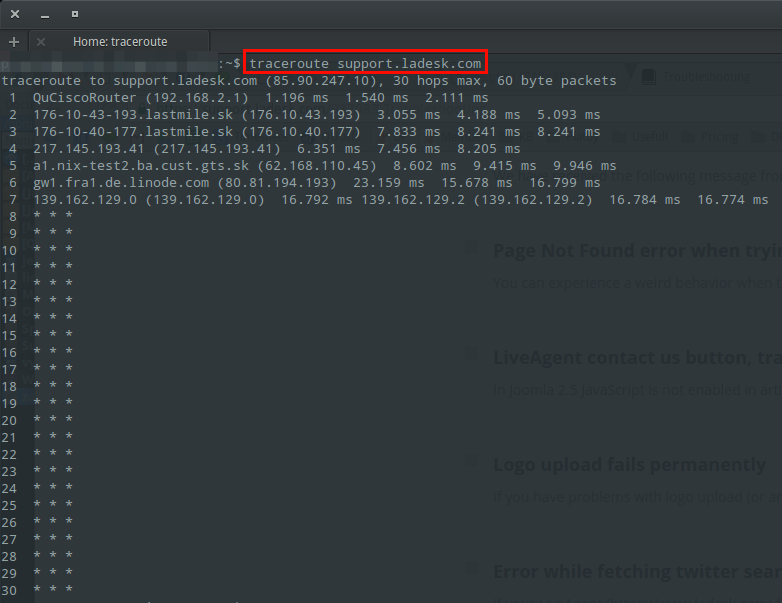Maximize the terminal window
The height and width of the screenshot is (603, 782).
coord(75,15)
